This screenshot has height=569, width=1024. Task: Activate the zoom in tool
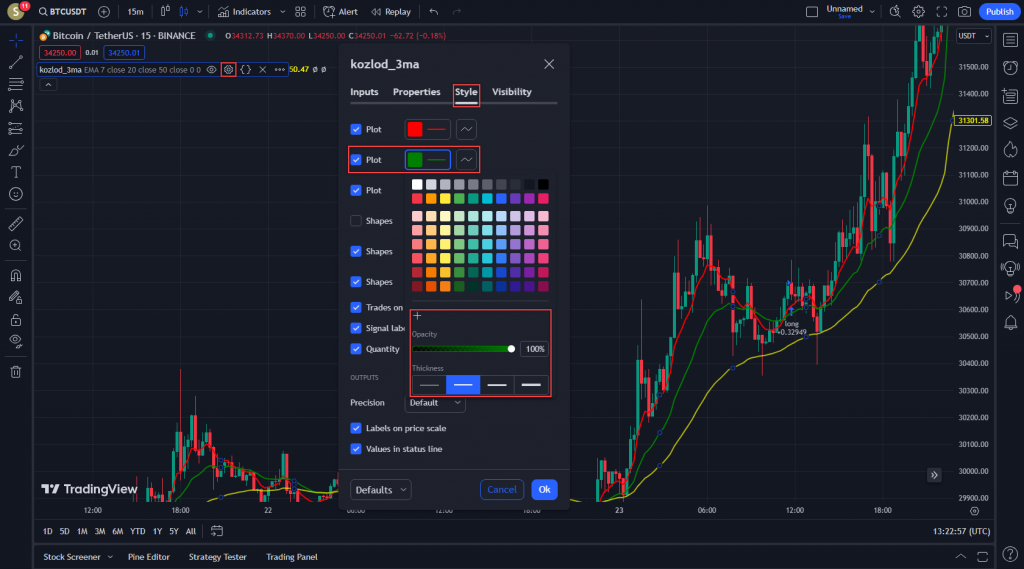pyautogui.click(x=16, y=246)
